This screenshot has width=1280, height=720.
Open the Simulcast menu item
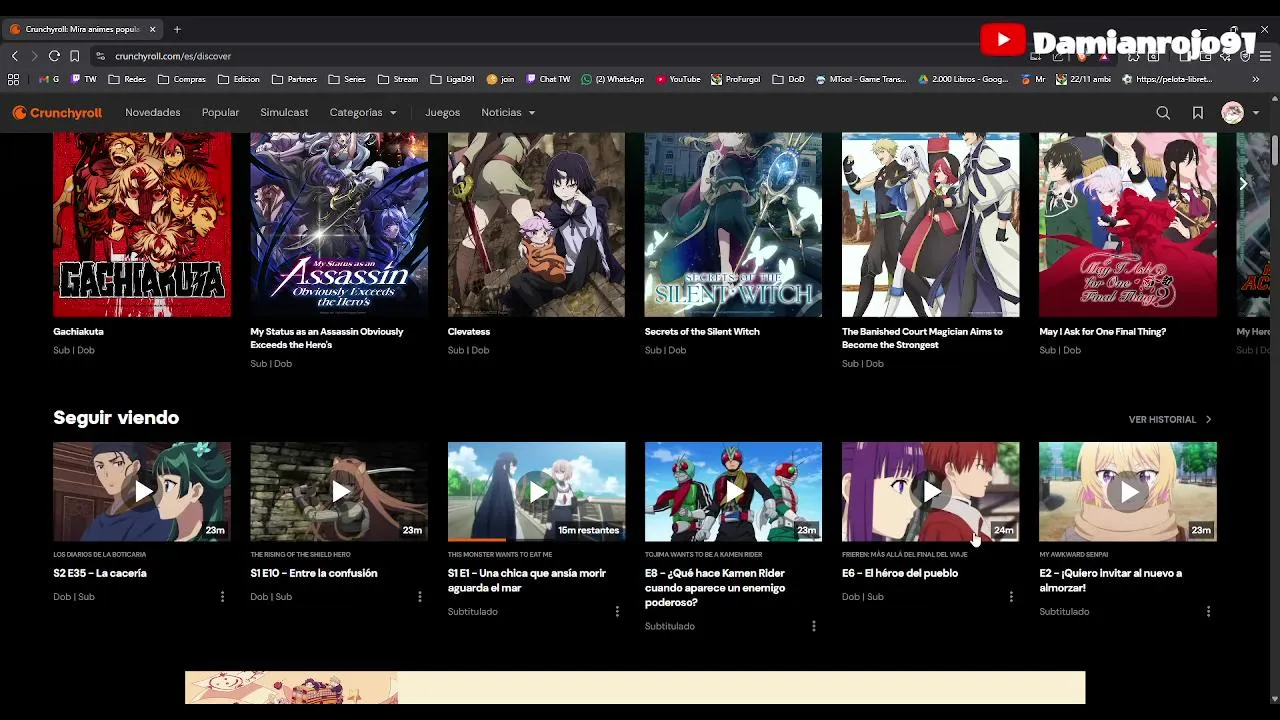click(x=284, y=113)
